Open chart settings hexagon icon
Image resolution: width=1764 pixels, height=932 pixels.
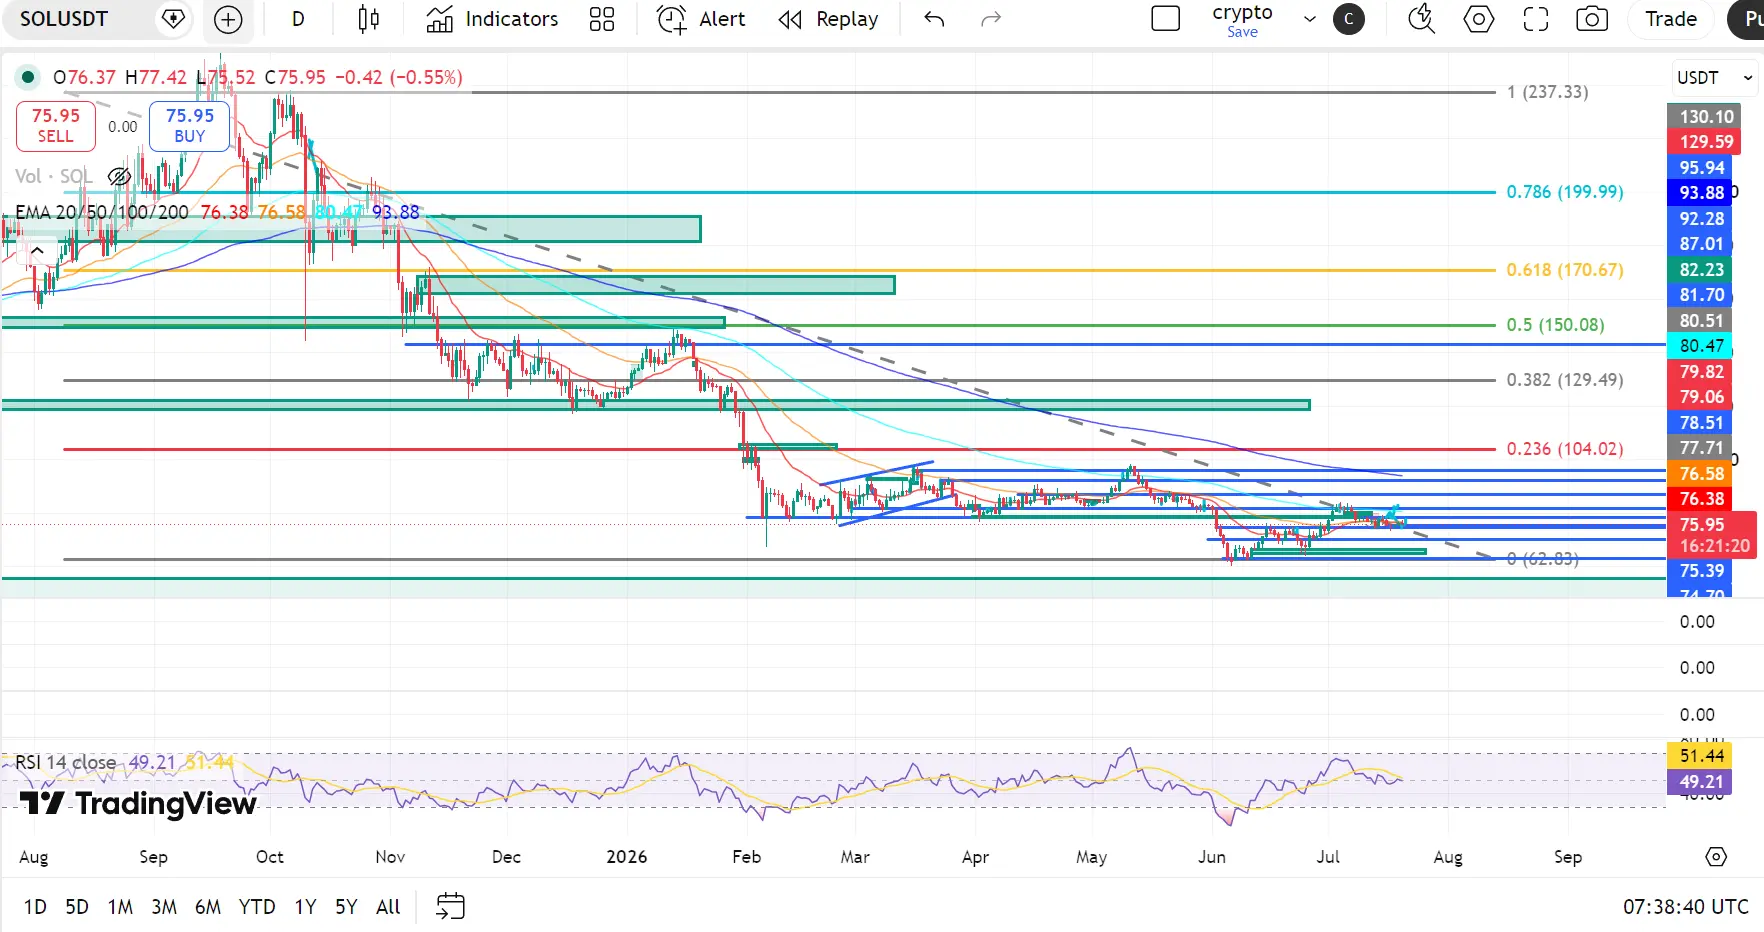point(1479,19)
